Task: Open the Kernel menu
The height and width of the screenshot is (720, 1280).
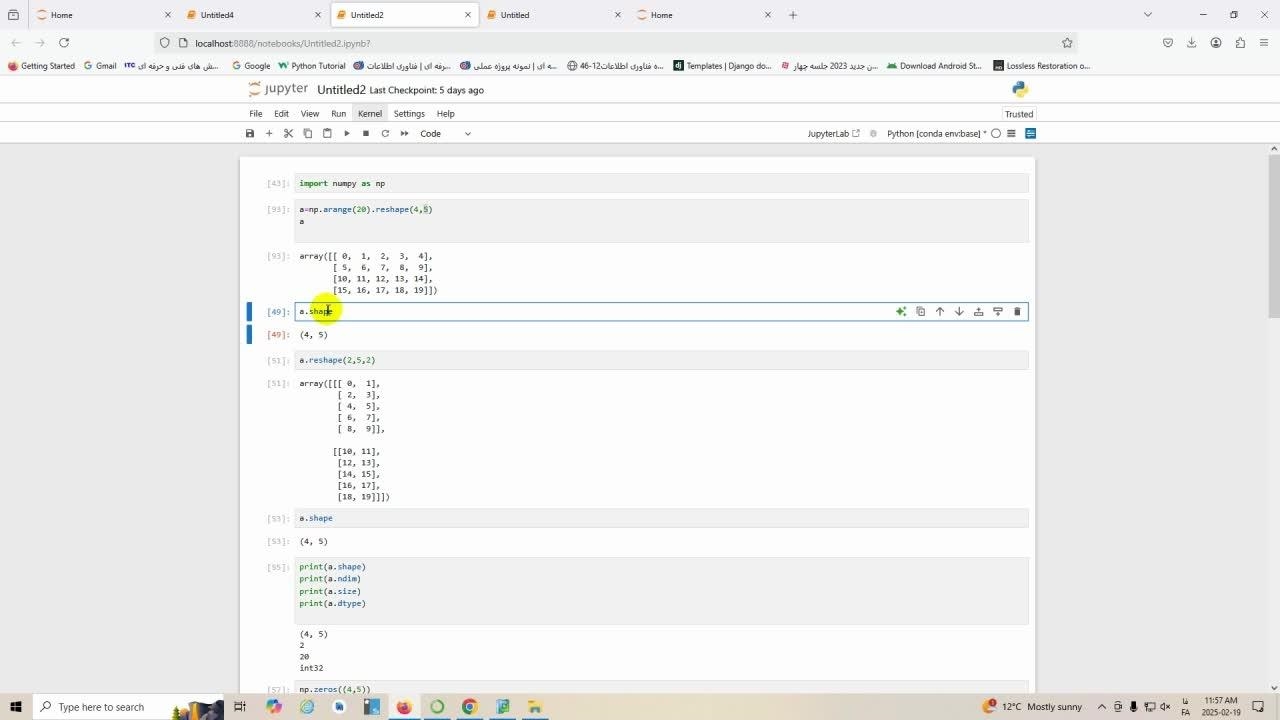Action: pos(370,114)
